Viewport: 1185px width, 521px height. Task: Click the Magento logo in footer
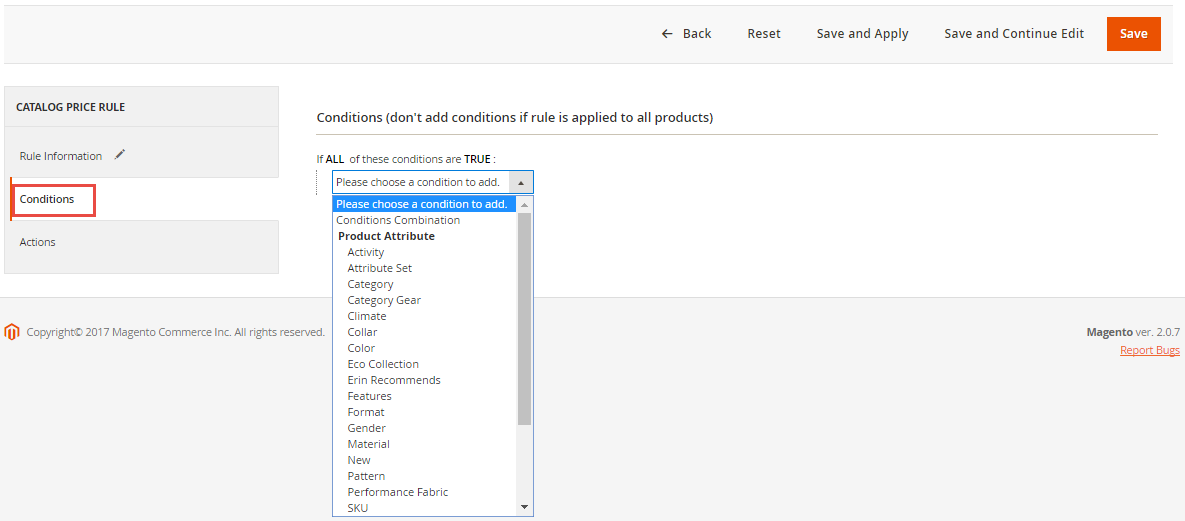(12, 332)
